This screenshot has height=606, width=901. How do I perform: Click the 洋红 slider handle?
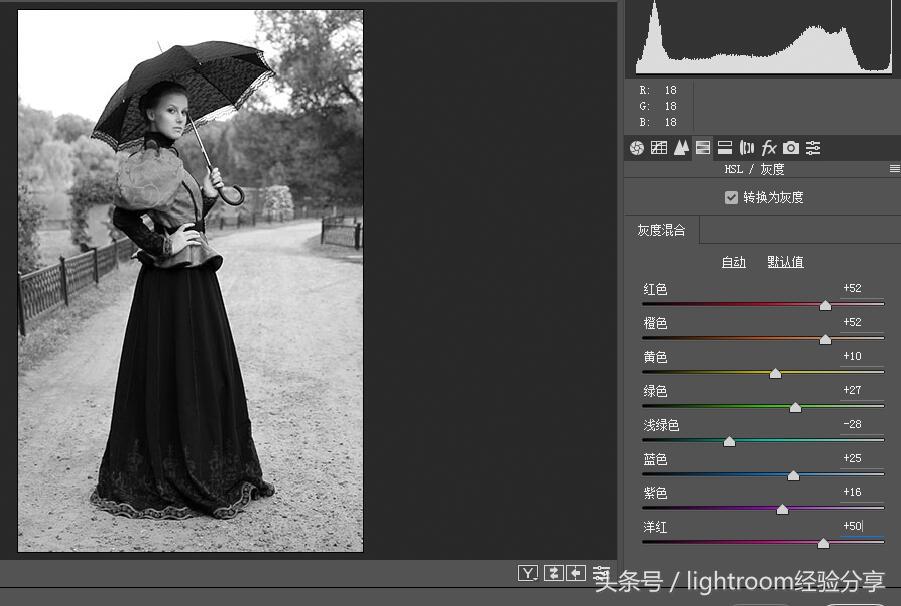pyautogui.click(x=823, y=543)
